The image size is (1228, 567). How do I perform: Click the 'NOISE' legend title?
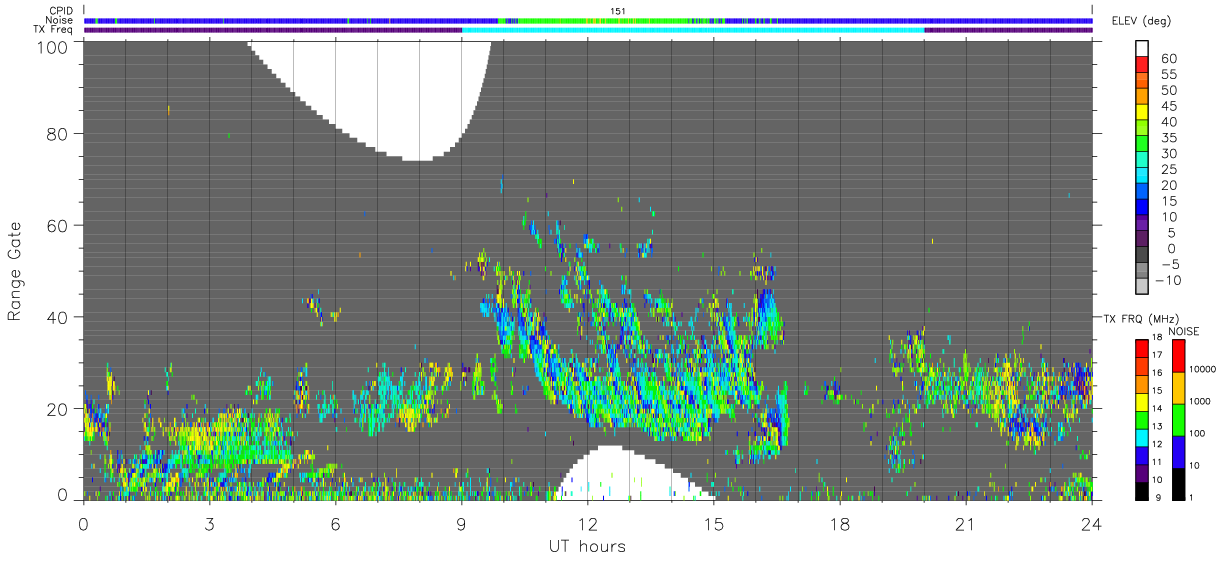click(x=1183, y=331)
